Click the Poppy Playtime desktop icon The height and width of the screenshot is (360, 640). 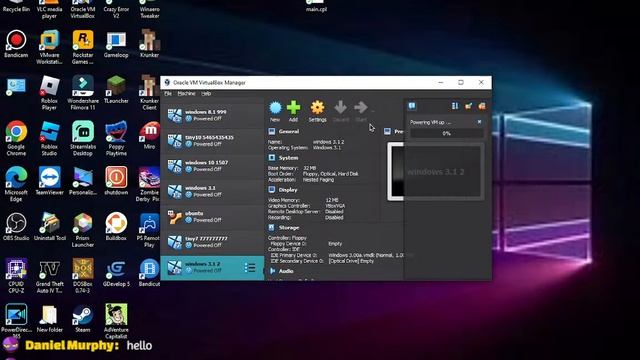pyautogui.click(x=116, y=139)
